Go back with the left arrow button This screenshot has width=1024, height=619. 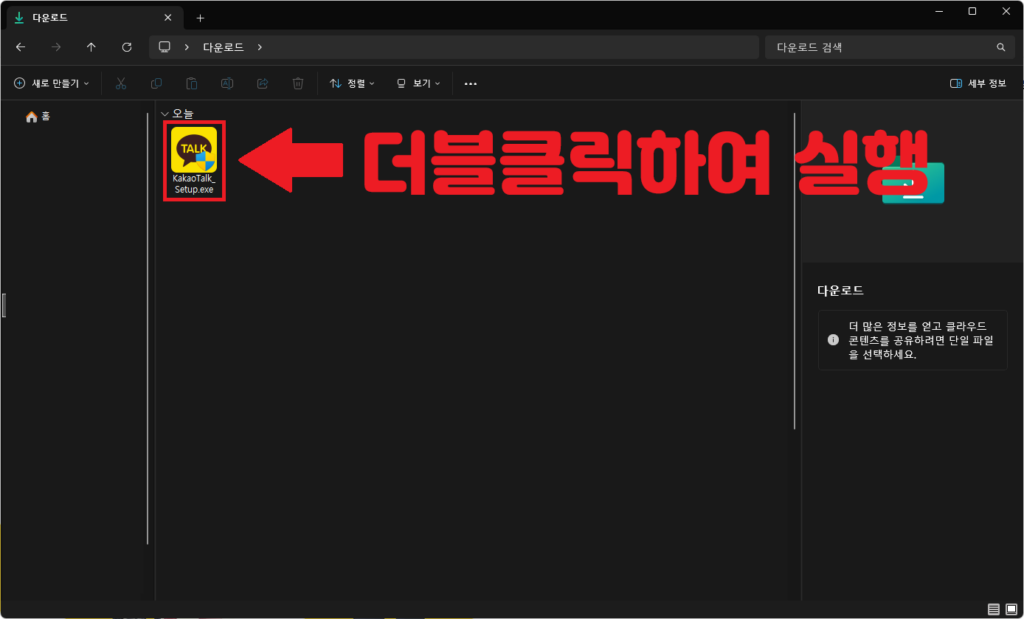point(20,47)
